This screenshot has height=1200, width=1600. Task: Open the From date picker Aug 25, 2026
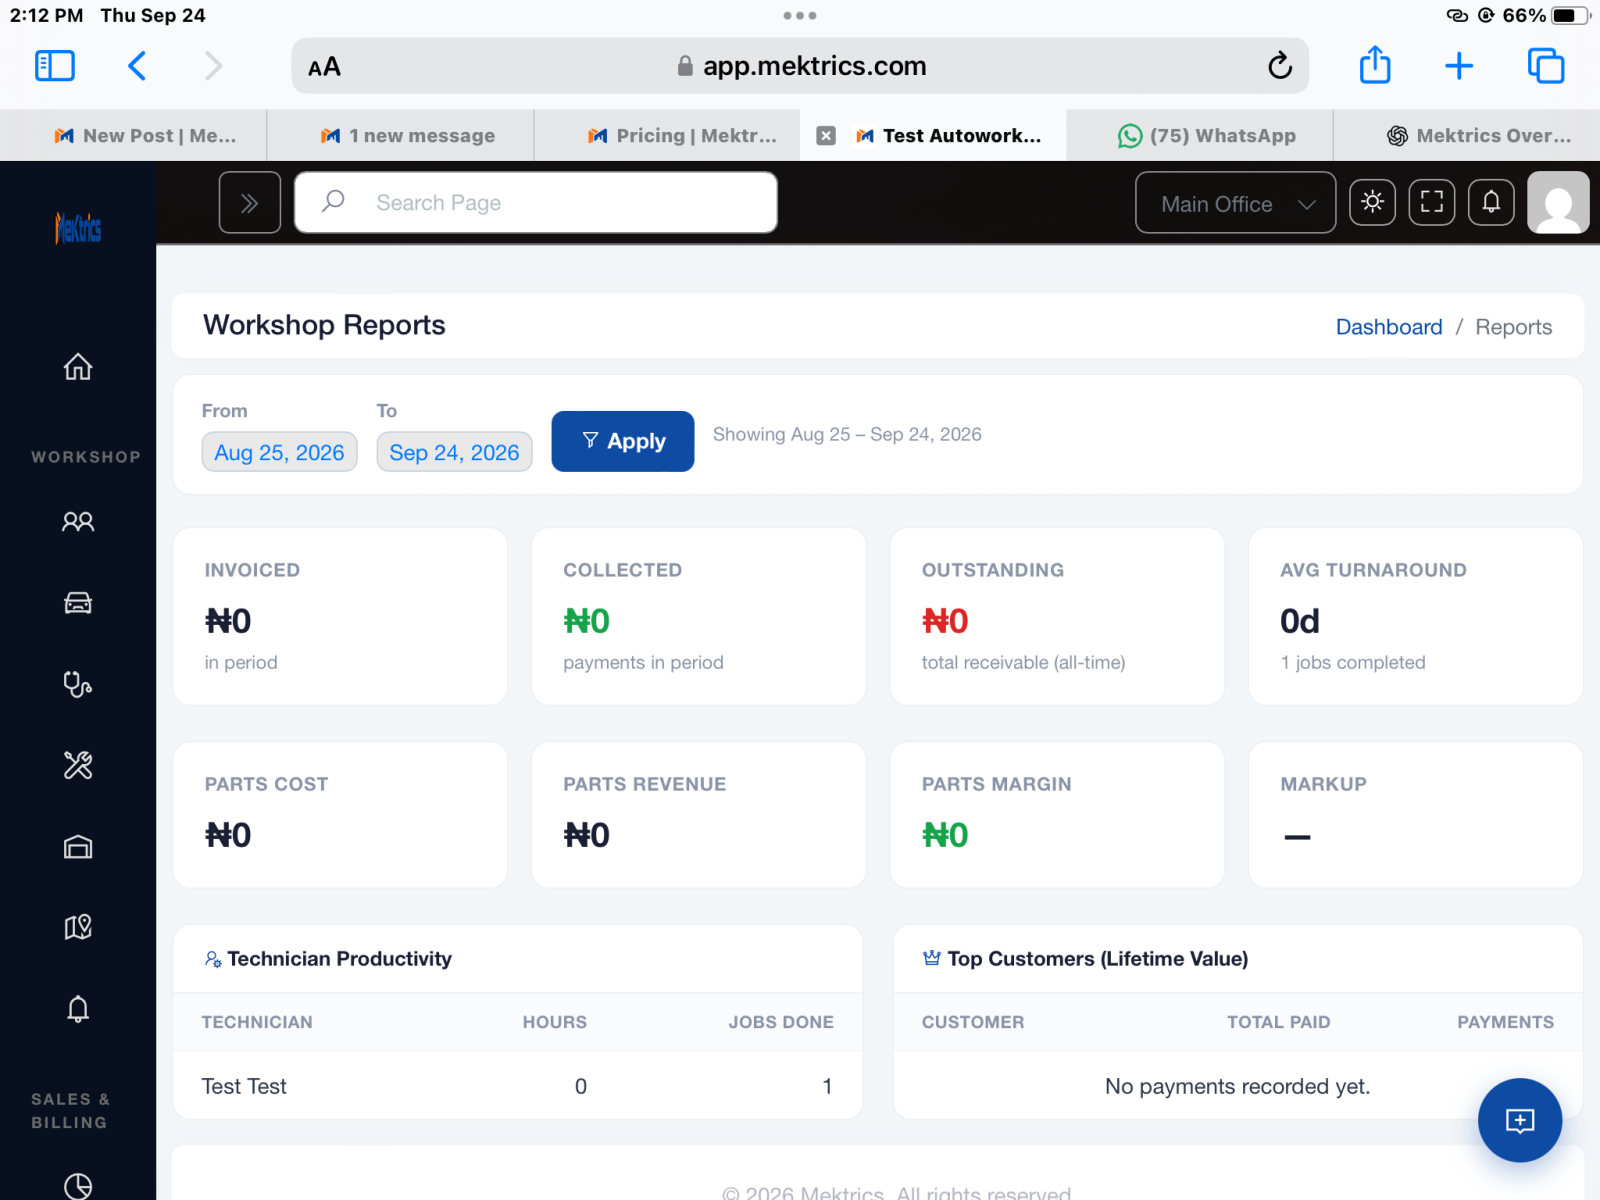[279, 452]
